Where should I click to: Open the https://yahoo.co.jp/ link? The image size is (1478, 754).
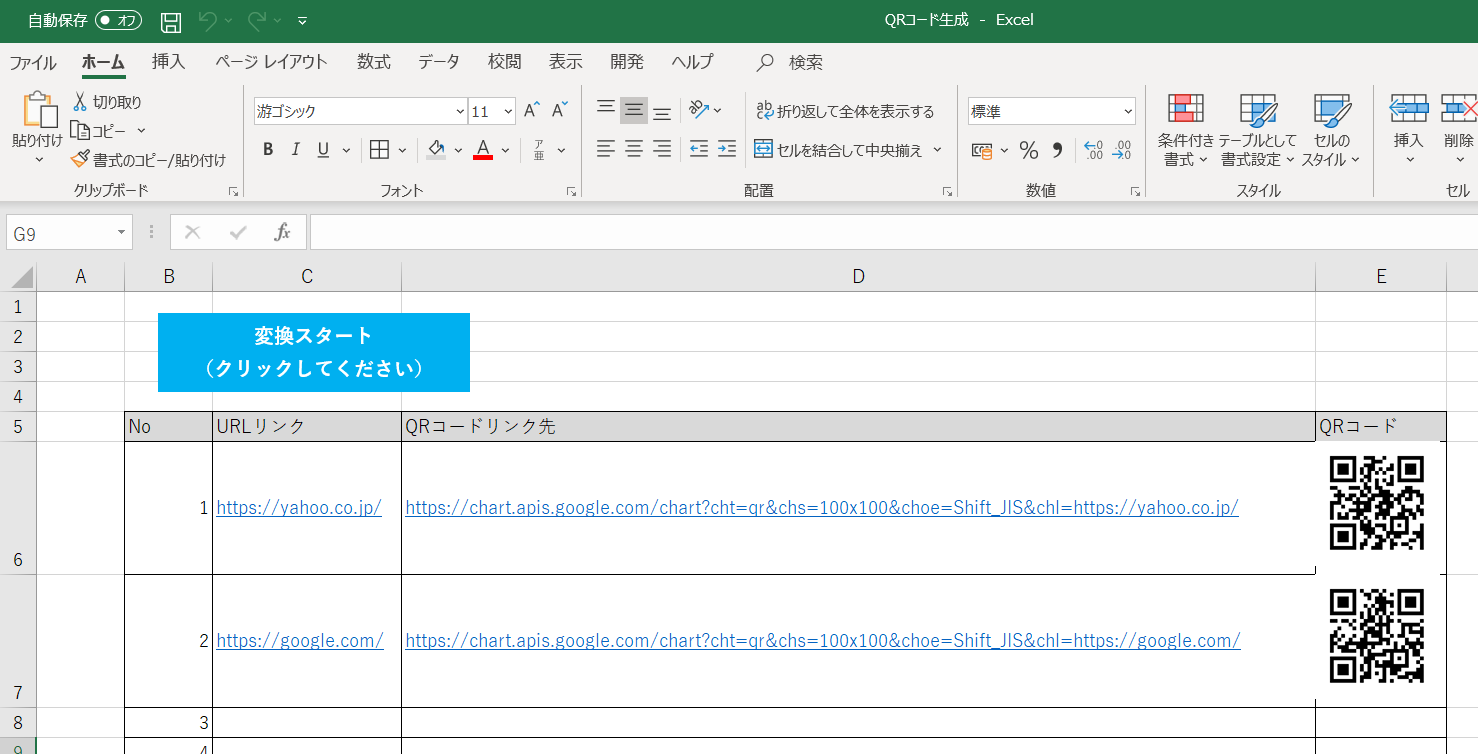pyautogui.click(x=299, y=508)
